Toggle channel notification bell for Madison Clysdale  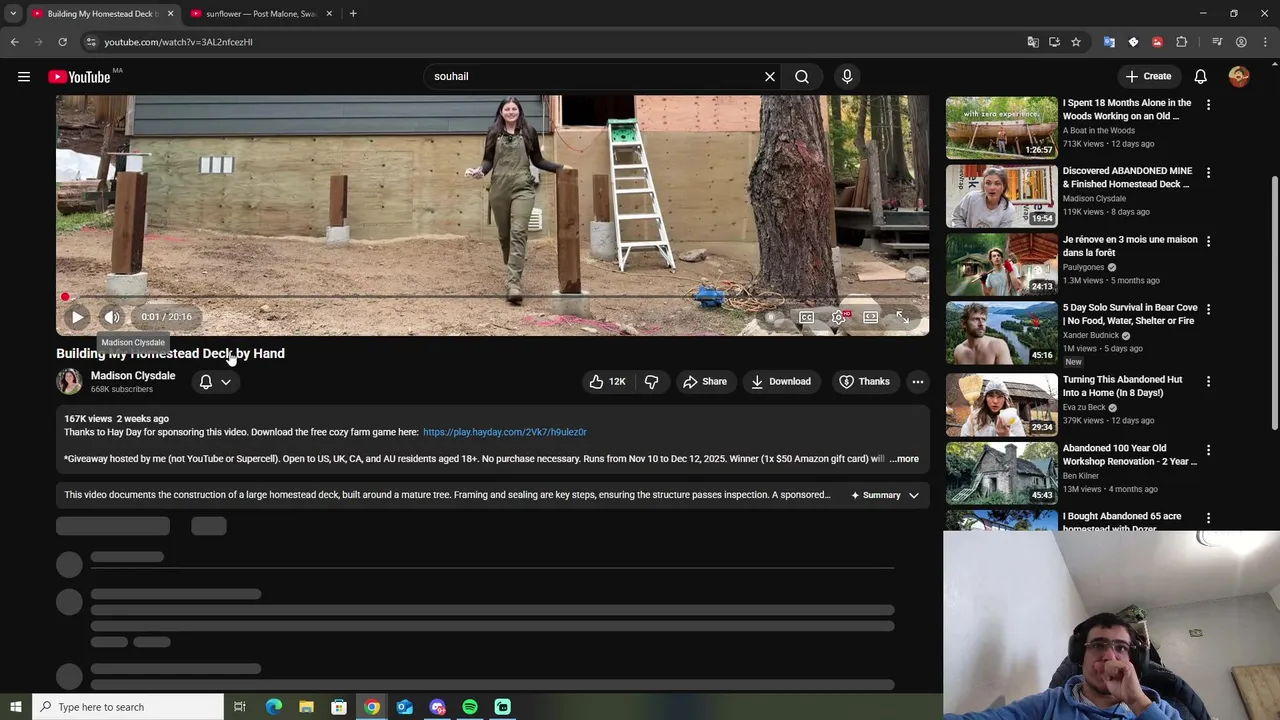[205, 381]
